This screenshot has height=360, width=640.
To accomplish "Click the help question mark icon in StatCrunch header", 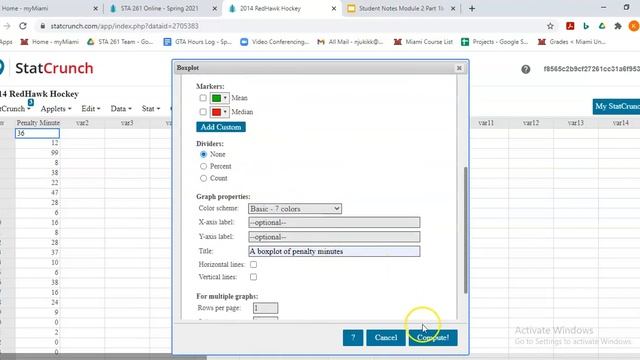I will pos(525,69).
